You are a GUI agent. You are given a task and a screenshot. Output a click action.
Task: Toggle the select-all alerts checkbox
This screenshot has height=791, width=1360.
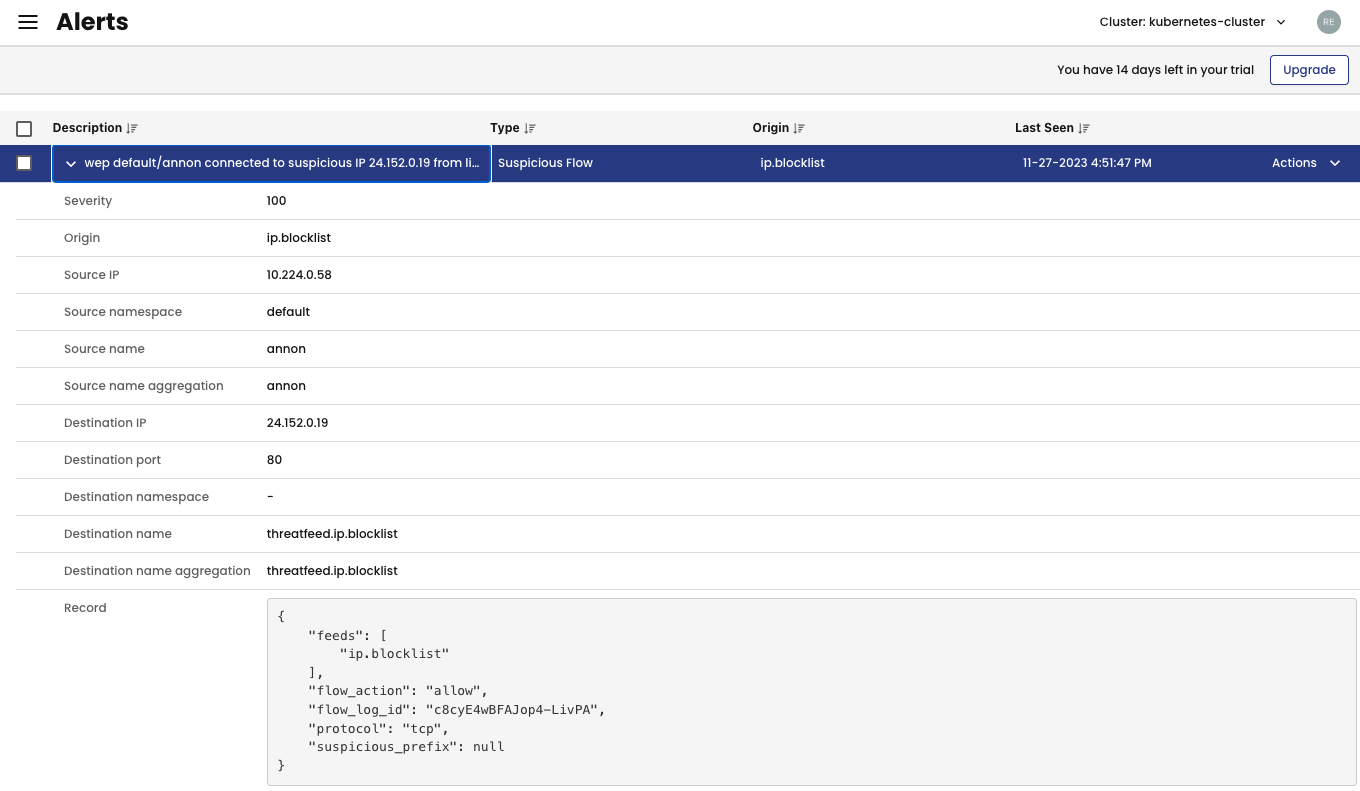(x=24, y=129)
